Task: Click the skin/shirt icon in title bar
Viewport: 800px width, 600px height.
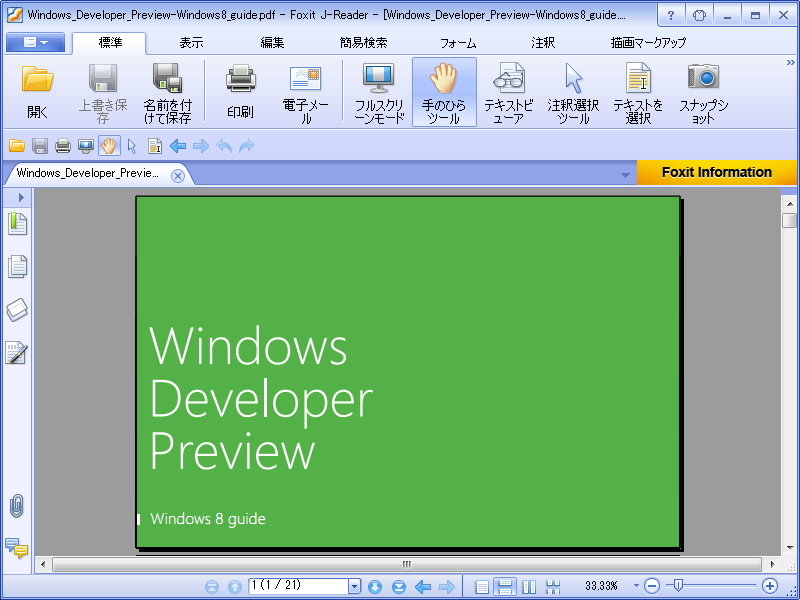Action: pyautogui.click(x=699, y=15)
